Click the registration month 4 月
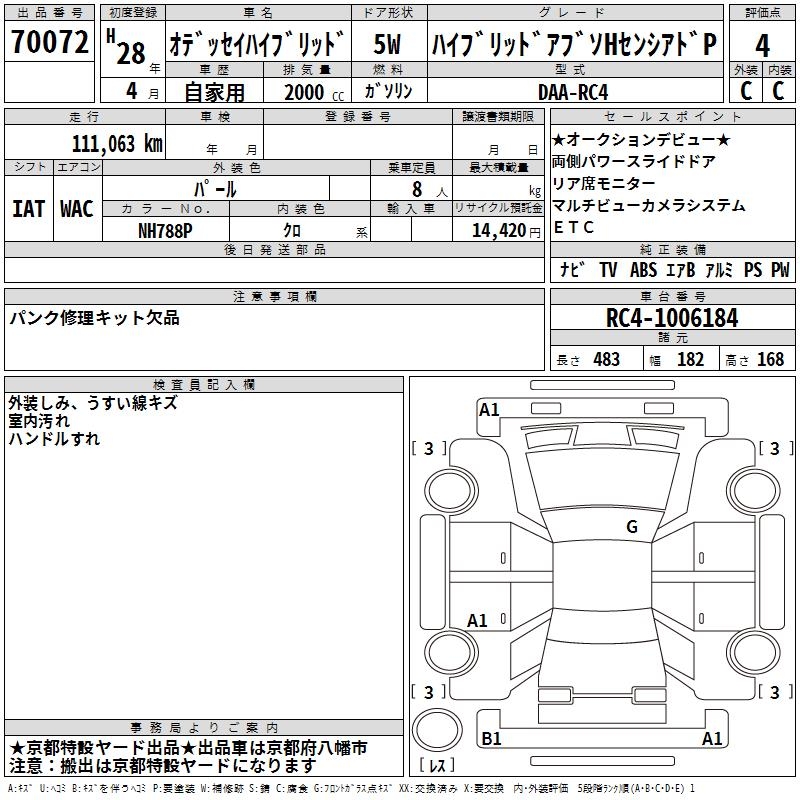 (142, 91)
